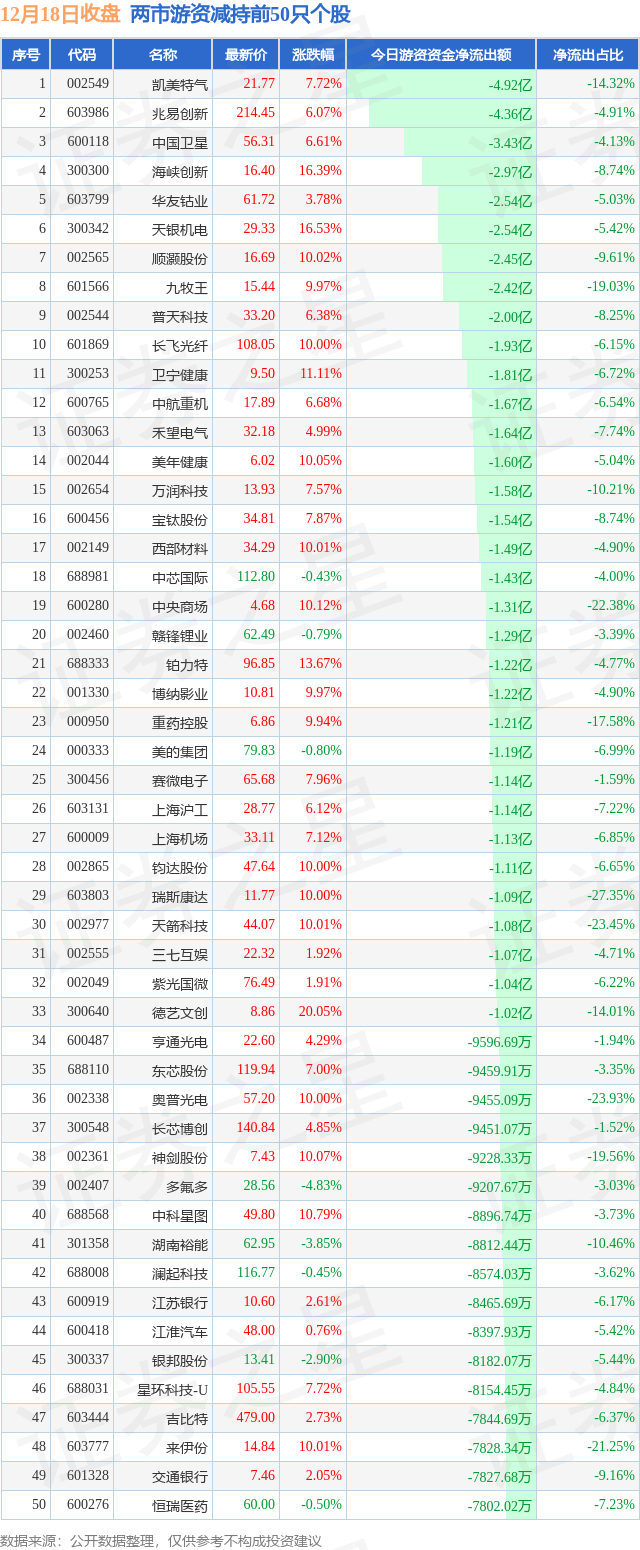640x1550 pixels.
Task: Click the 净流出占比 column header
Action: coord(588,55)
